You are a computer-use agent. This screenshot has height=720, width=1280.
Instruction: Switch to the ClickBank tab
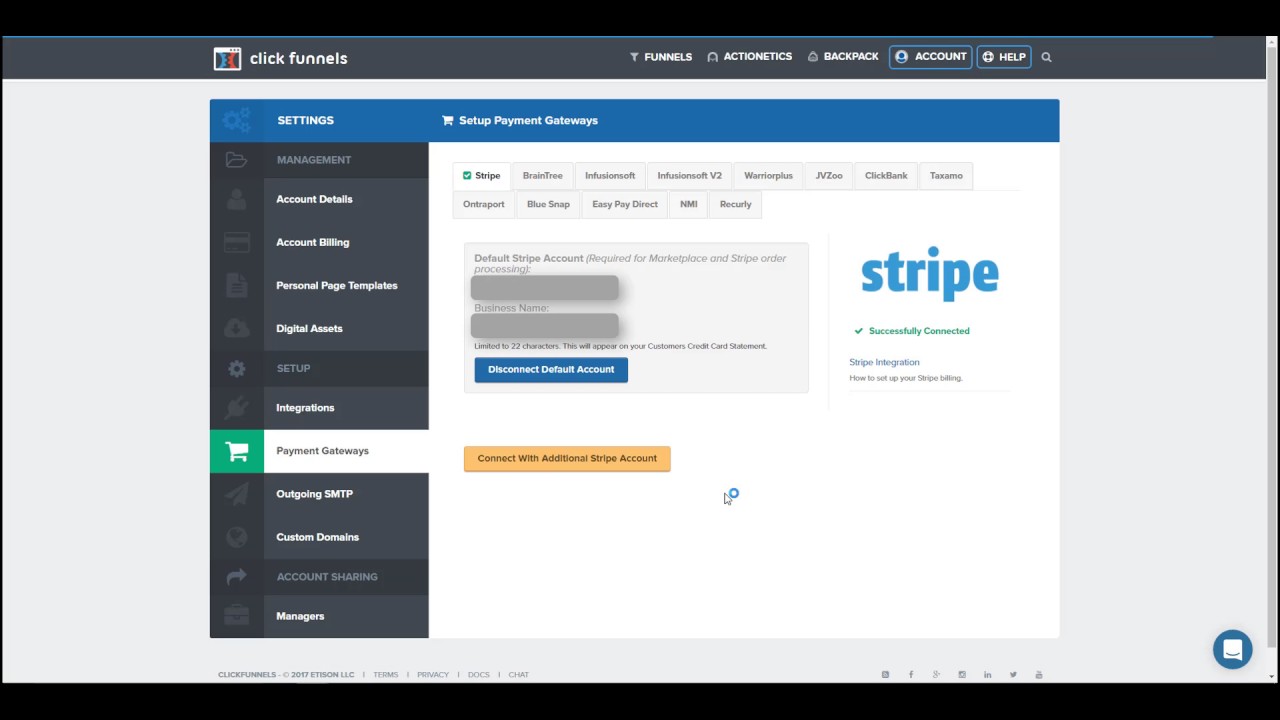click(x=886, y=175)
